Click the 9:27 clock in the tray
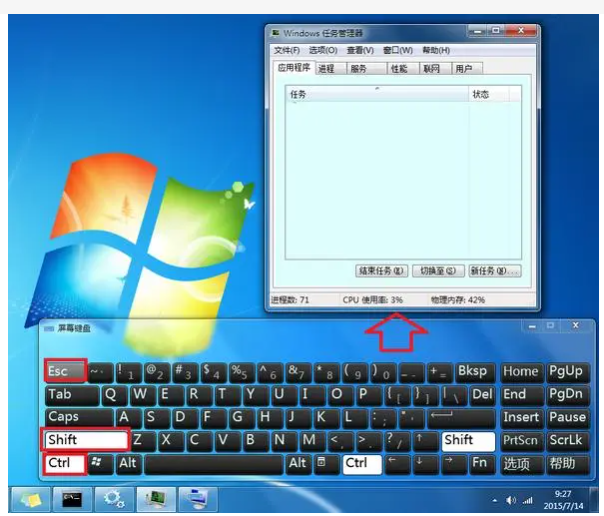The height and width of the screenshot is (516, 604). coord(563,494)
